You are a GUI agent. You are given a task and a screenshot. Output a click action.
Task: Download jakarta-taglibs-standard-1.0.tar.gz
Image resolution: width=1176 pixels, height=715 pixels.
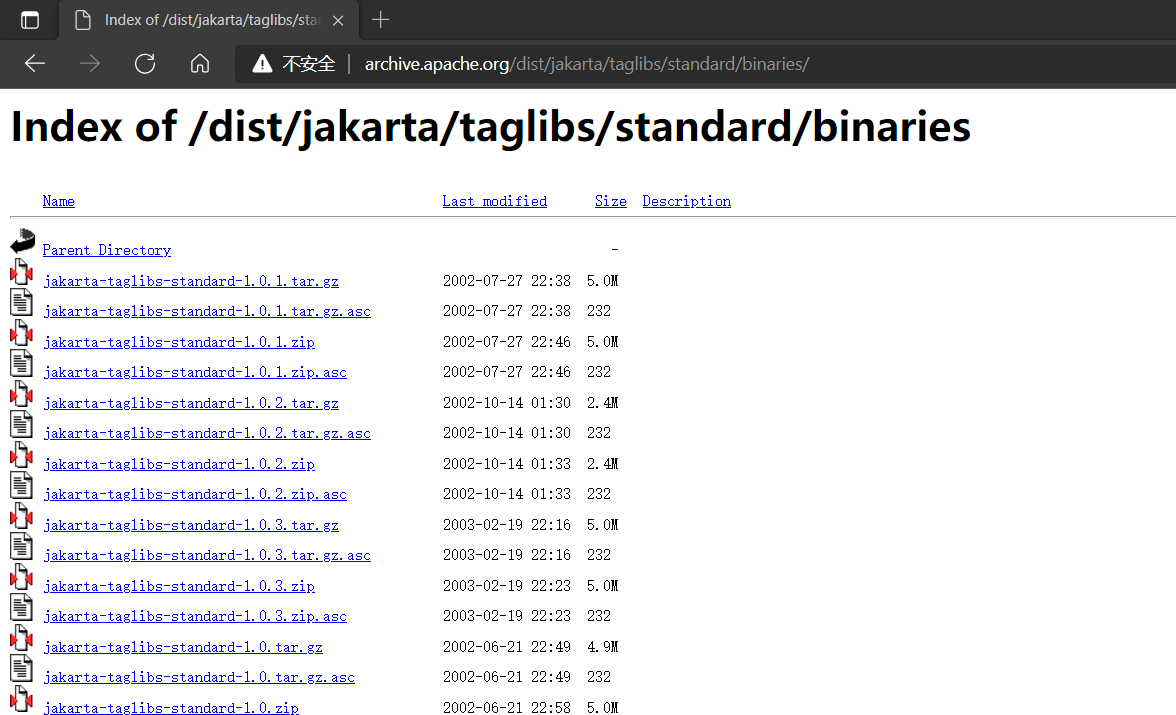(183, 647)
